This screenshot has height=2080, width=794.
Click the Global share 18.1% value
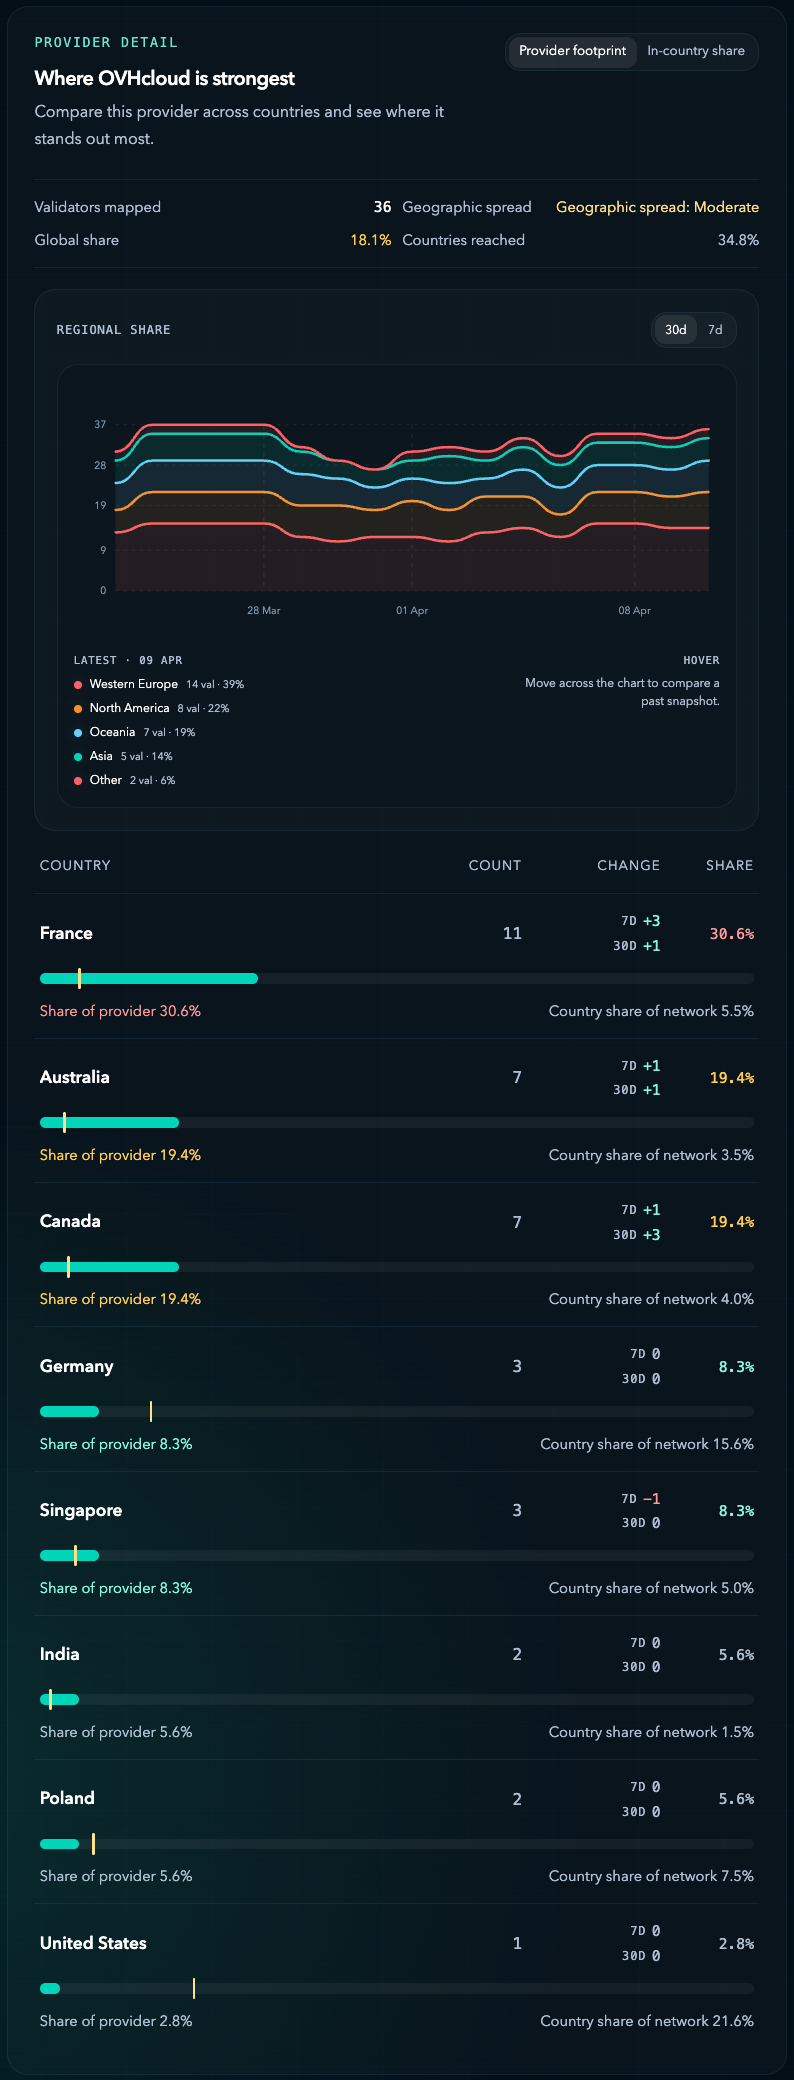point(368,240)
